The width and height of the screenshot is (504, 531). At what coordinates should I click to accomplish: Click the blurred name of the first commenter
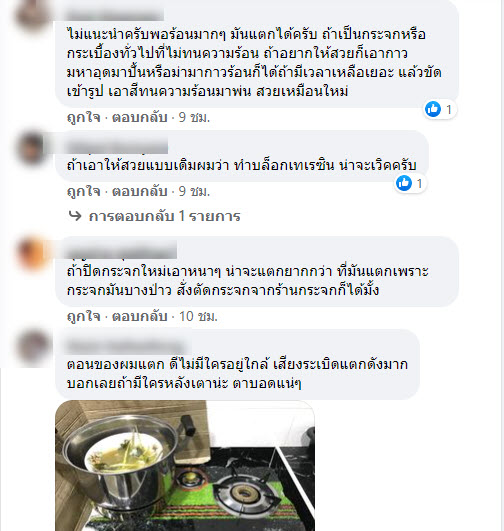click(114, 15)
